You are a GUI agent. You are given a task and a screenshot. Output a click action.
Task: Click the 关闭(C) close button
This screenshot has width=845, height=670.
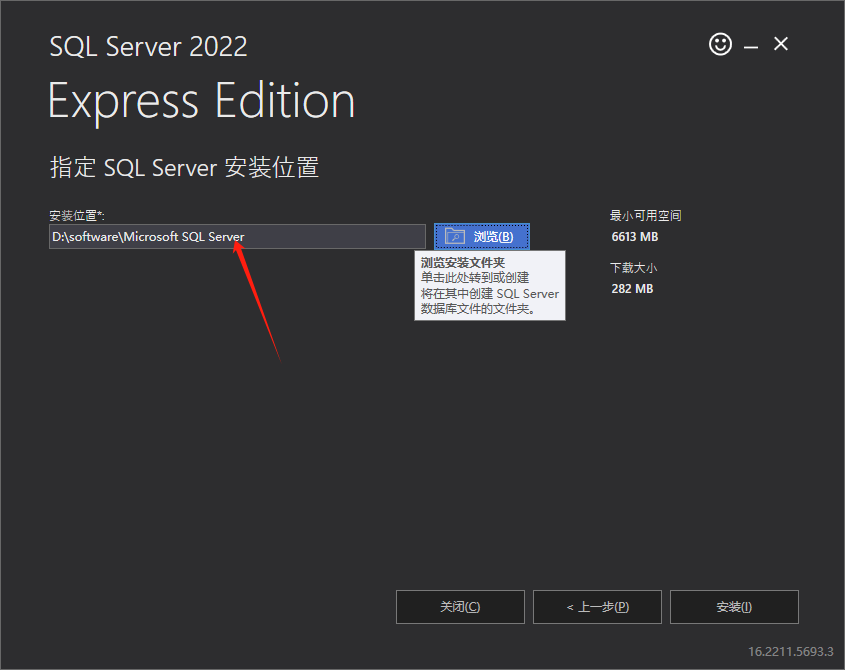(x=460, y=607)
